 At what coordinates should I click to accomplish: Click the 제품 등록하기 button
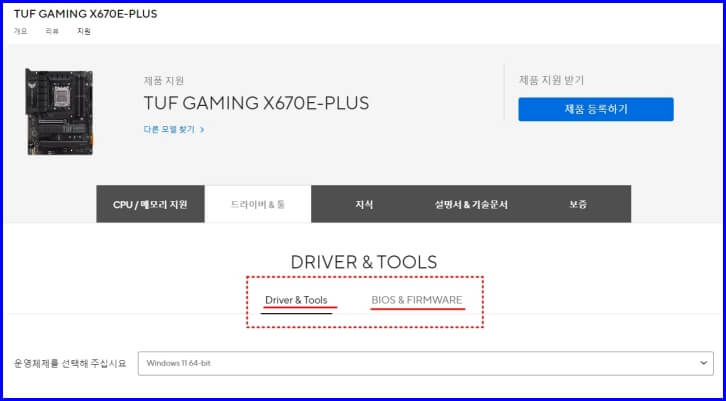596,109
